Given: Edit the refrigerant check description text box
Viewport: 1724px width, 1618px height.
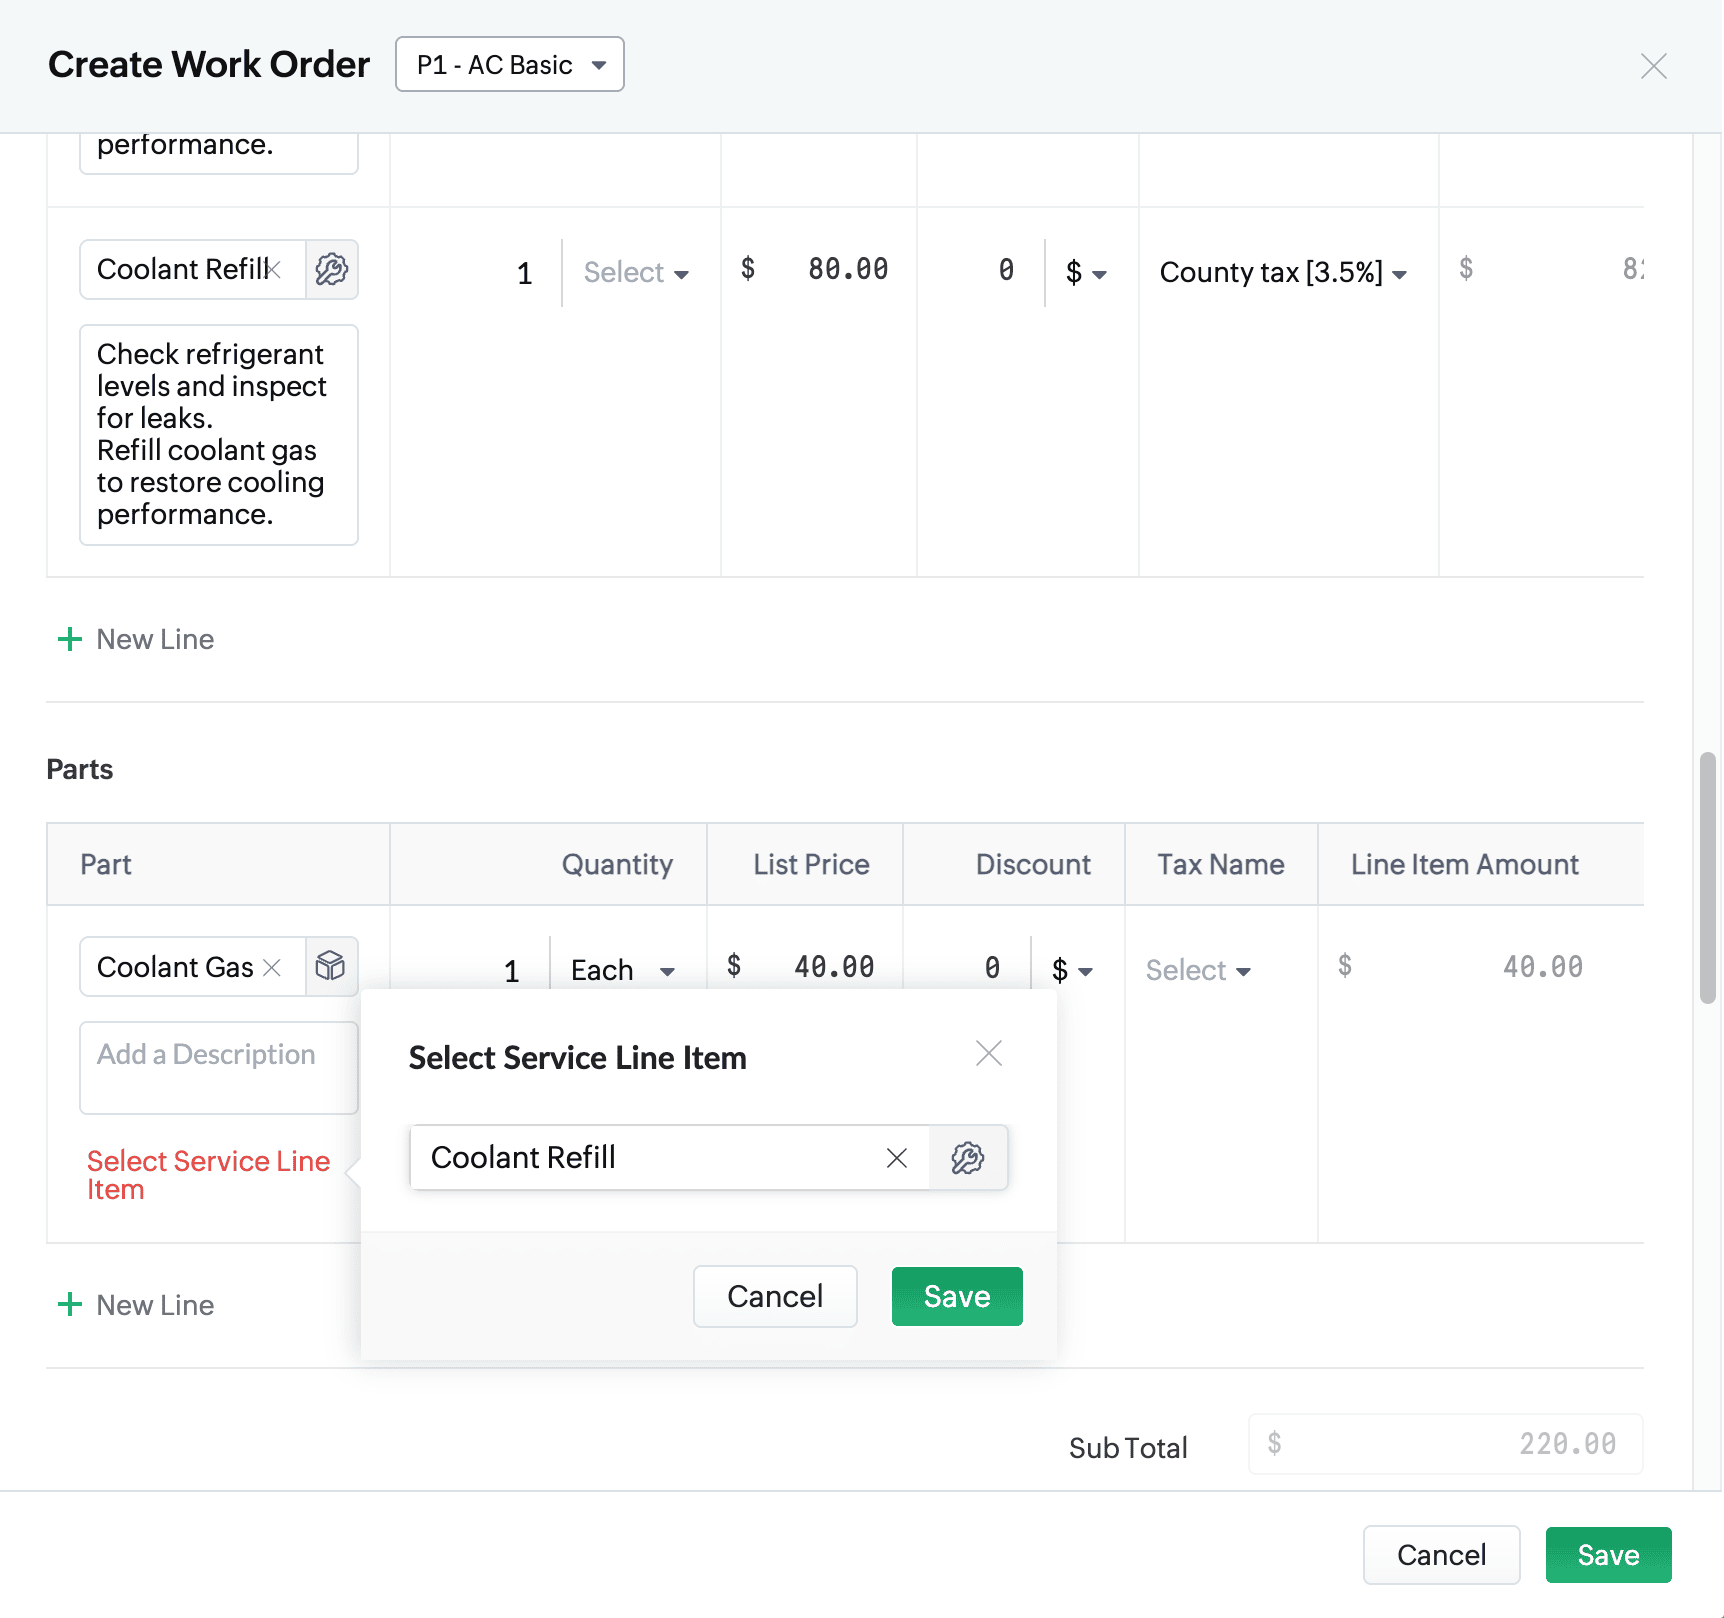Looking at the screenshot, I should click(219, 435).
